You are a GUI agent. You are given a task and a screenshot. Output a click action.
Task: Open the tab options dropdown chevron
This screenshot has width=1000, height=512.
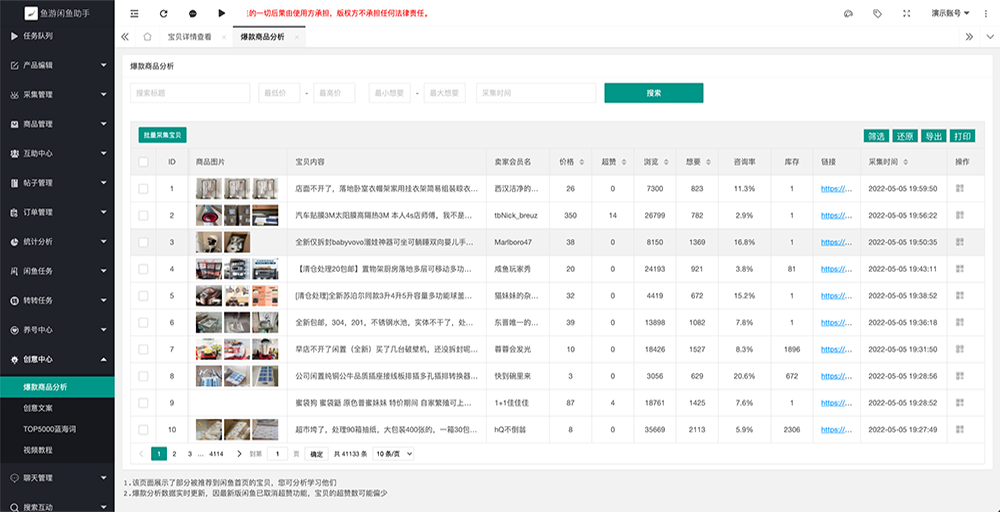click(x=990, y=37)
